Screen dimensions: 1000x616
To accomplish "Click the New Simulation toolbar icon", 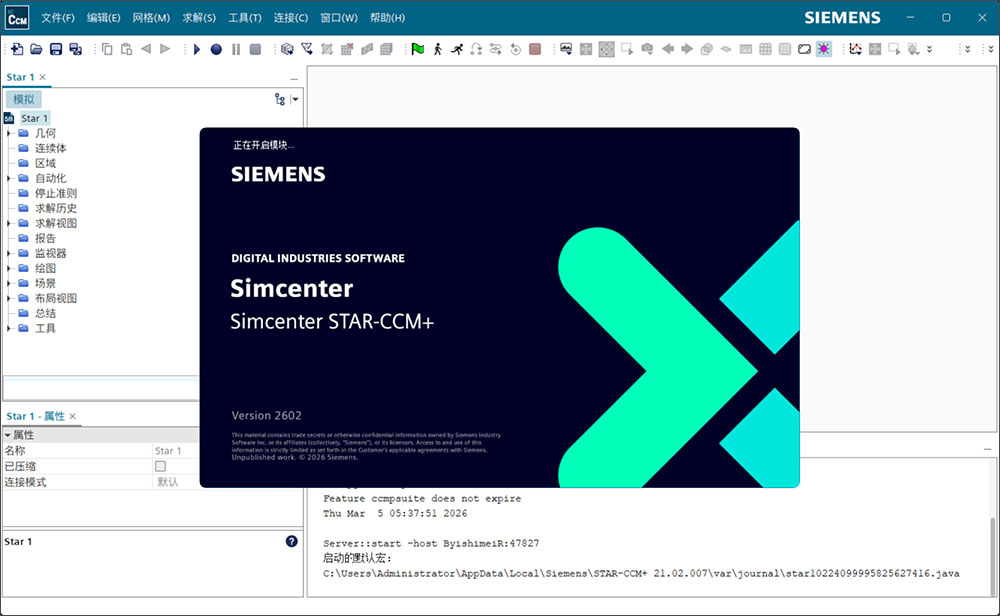I will (x=17, y=49).
